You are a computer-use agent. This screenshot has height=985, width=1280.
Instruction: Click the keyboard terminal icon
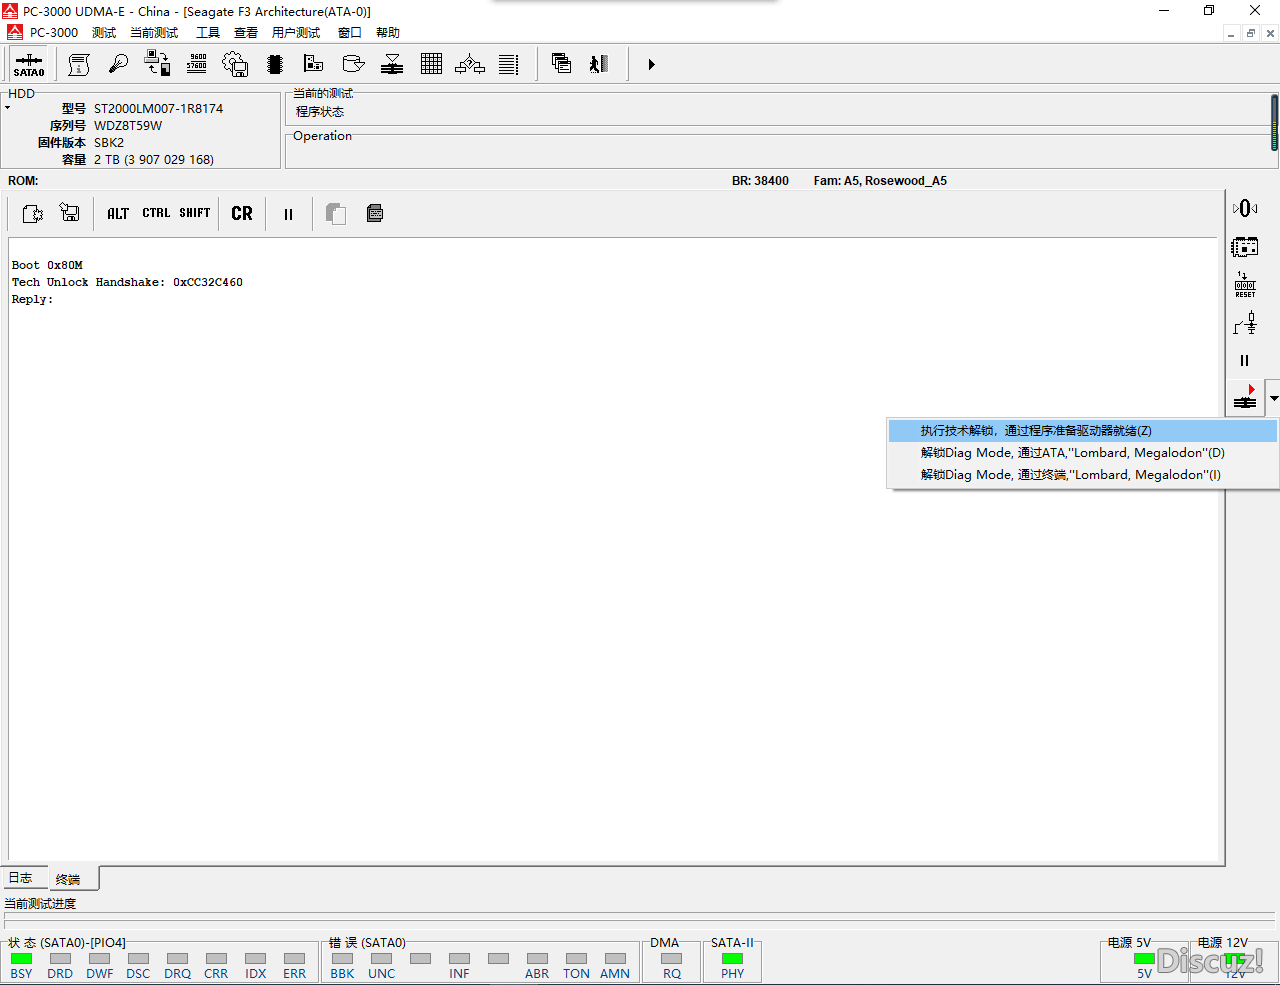[375, 213]
